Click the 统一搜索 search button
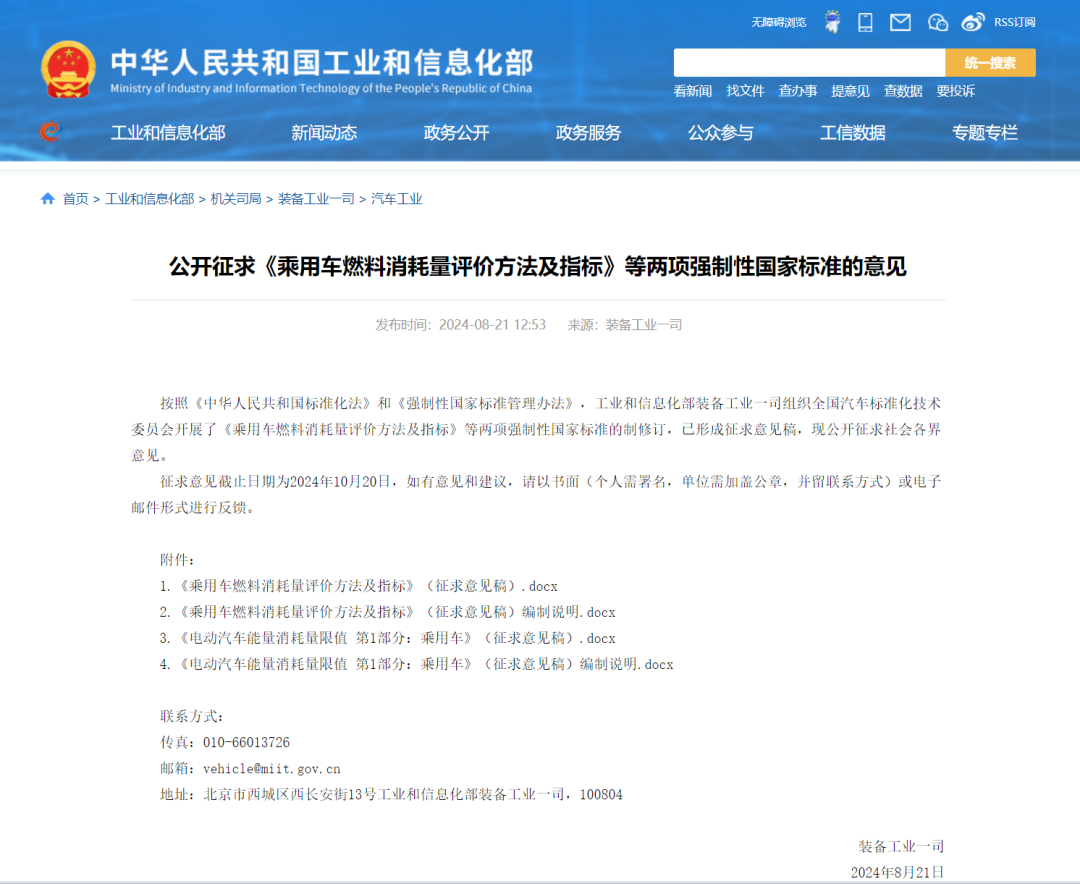 [991, 62]
